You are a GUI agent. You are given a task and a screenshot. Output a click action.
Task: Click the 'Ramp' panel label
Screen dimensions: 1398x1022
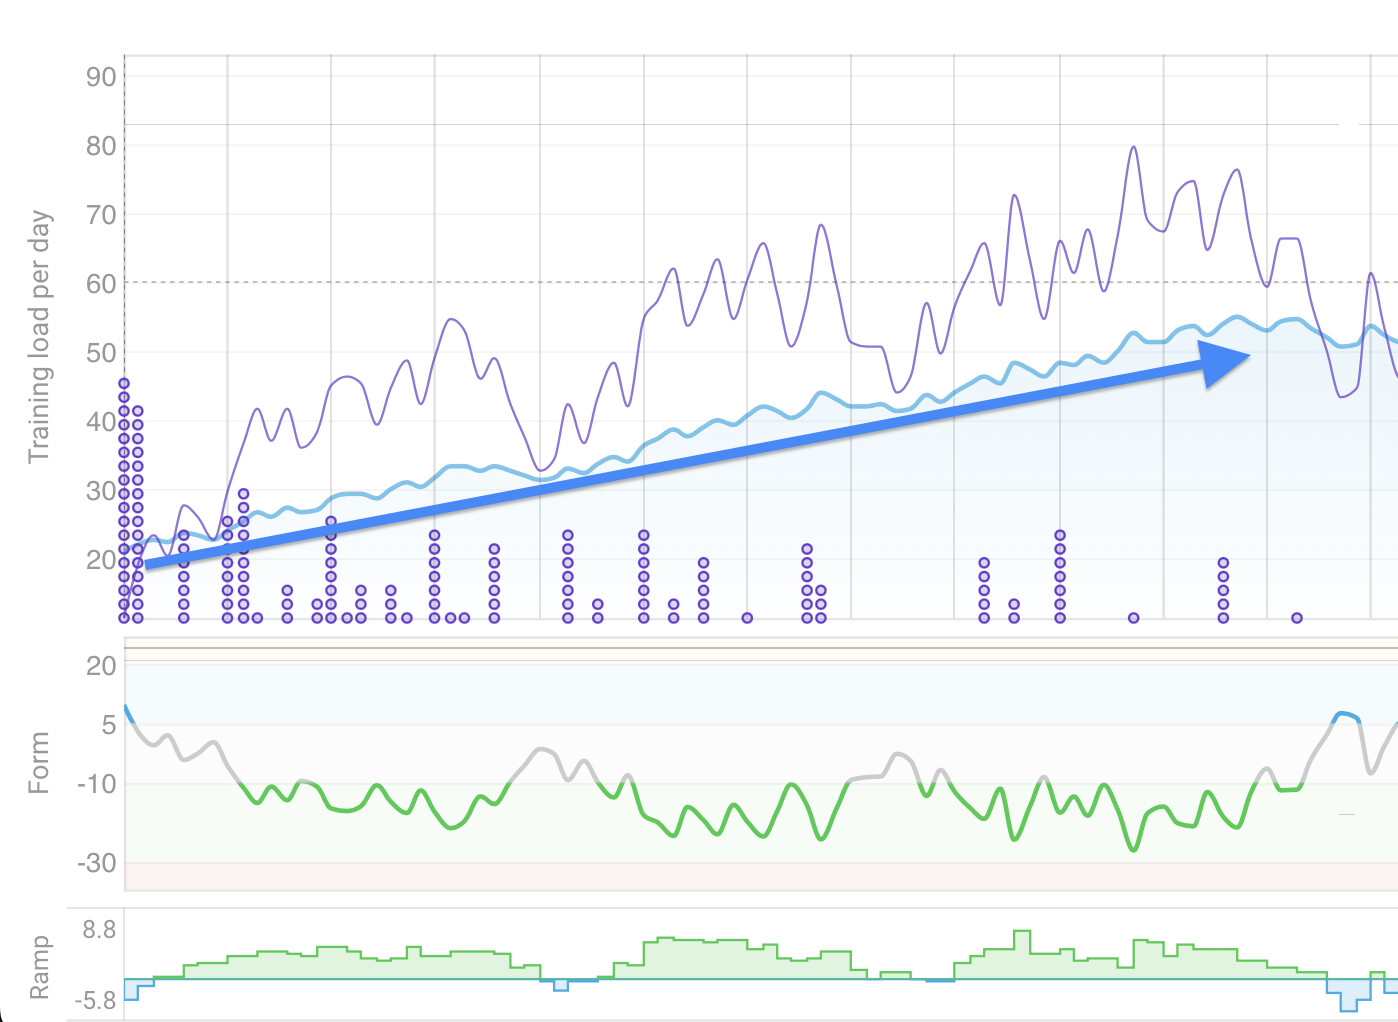40,965
